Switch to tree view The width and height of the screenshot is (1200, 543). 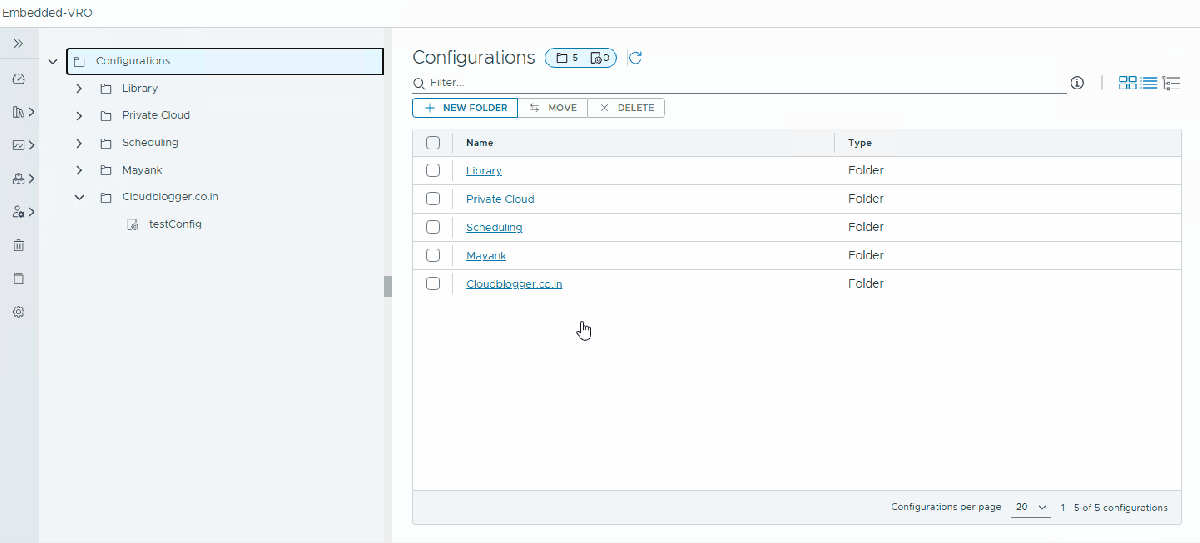pyautogui.click(x=1172, y=83)
